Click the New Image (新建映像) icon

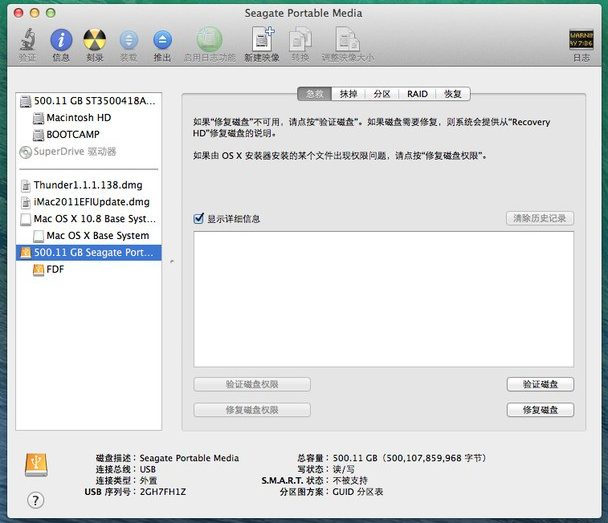click(263, 39)
